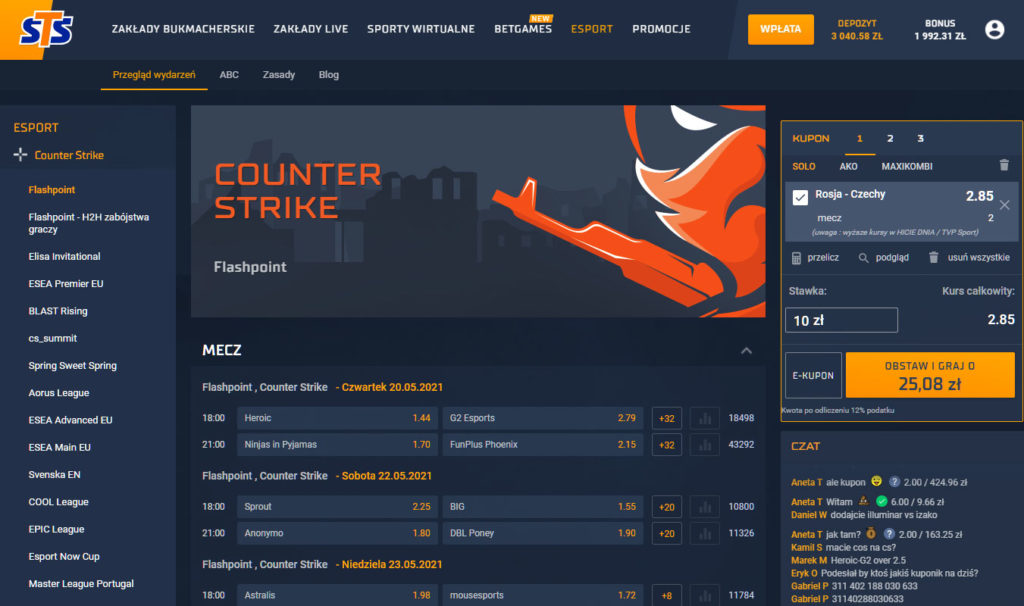The height and width of the screenshot is (606, 1024).
Task: Open statistics icon for Anonymo vs DBL Poney
Action: tap(705, 534)
